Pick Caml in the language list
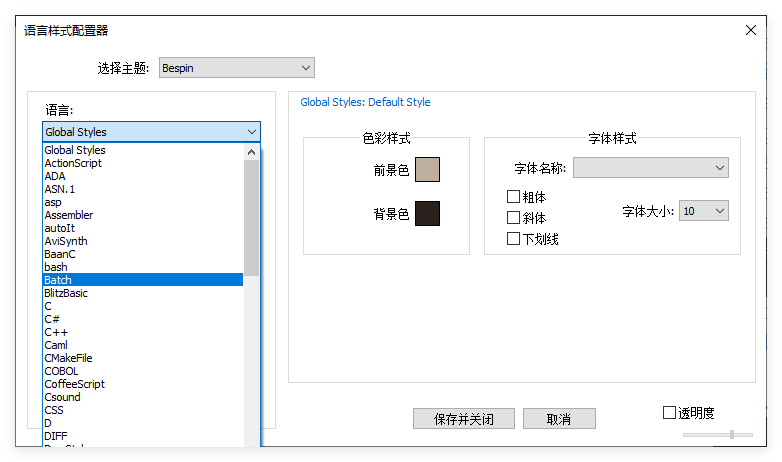 point(143,345)
